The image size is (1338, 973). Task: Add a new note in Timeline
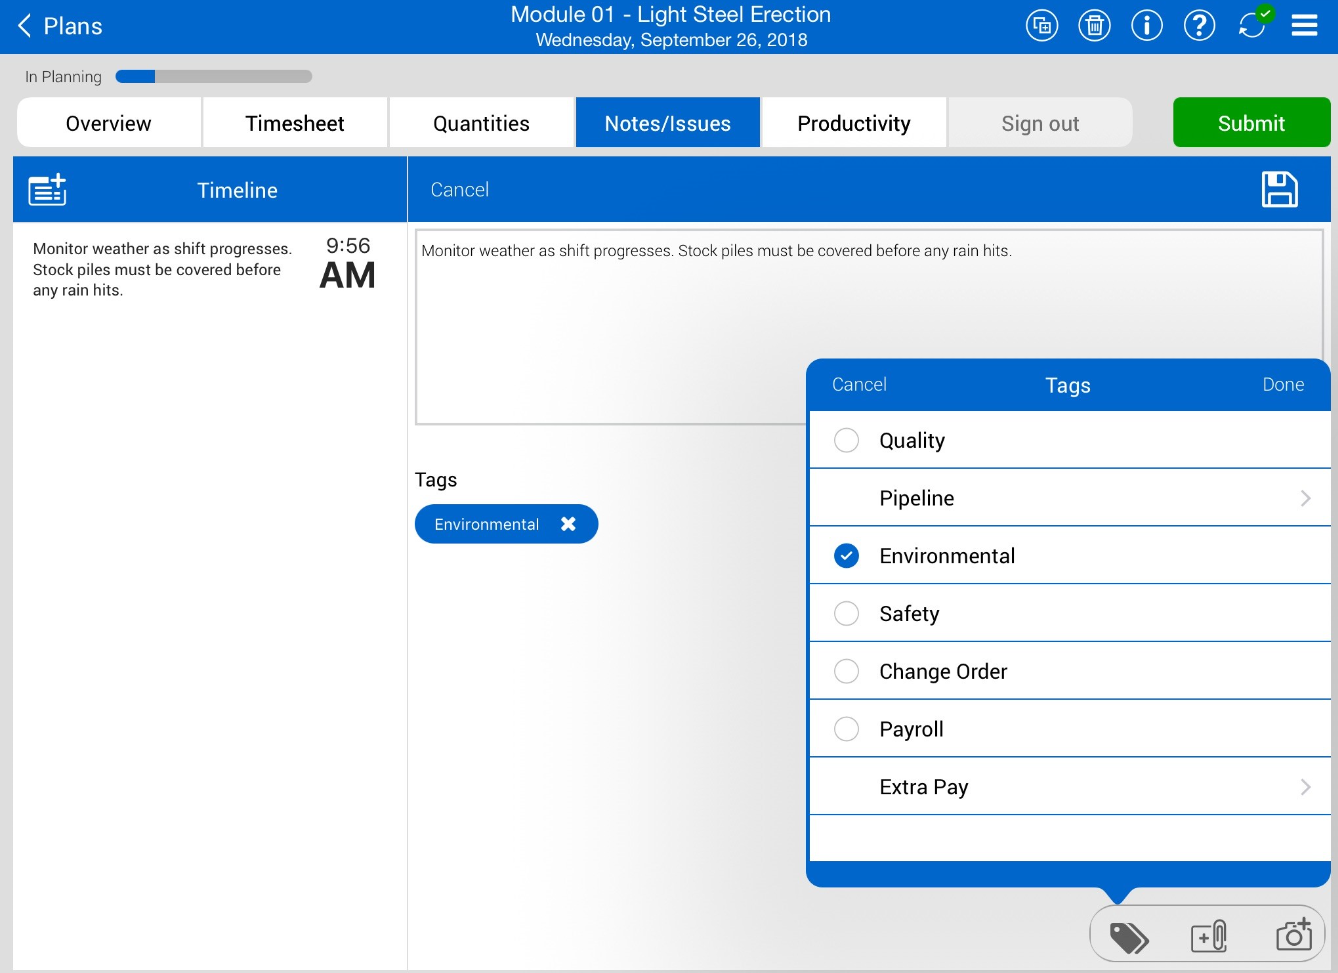coord(47,189)
